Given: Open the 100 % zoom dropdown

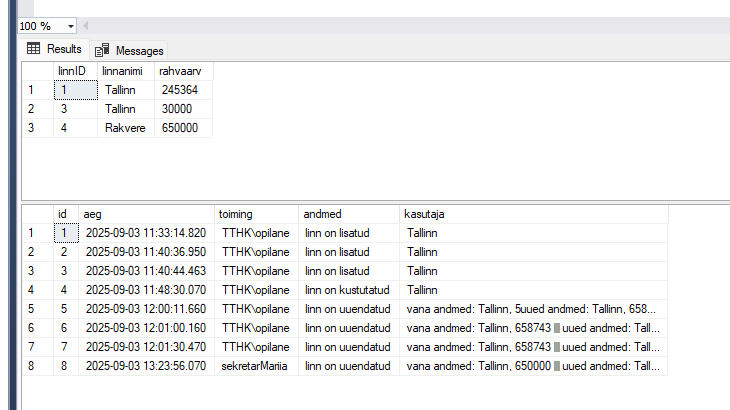Looking at the screenshot, I should pyautogui.click(x=69, y=25).
